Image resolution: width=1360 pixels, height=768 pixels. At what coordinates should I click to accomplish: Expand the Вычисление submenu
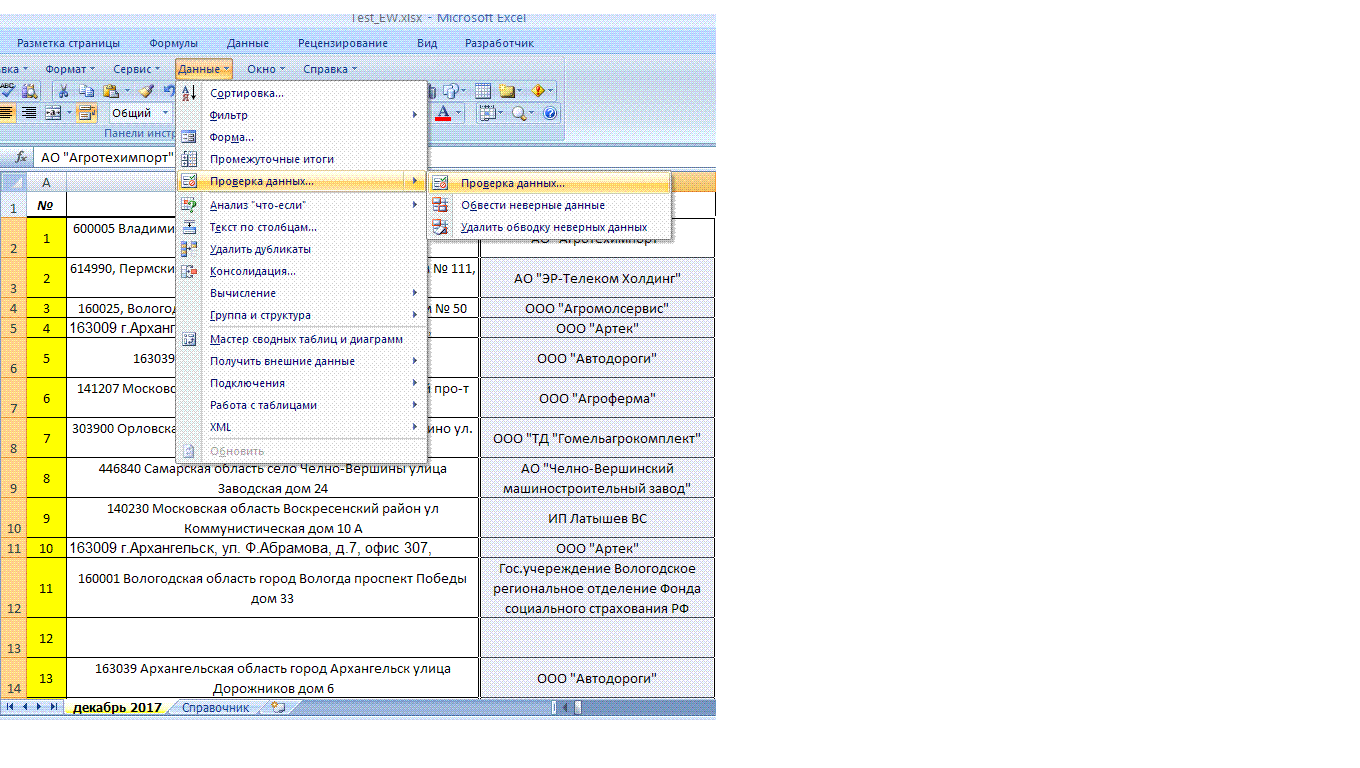coord(415,293)
